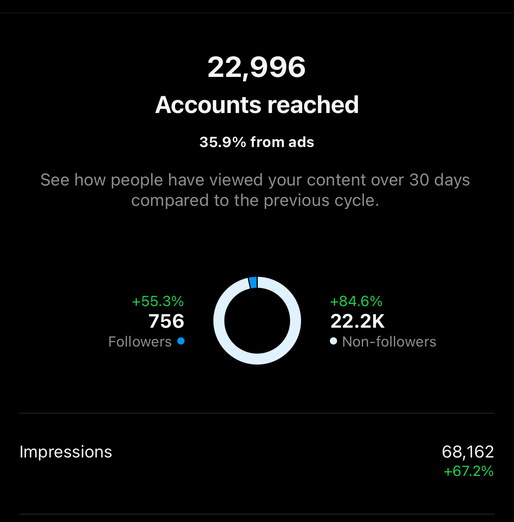Tap the +84.6% non-followers growth figure
514x522 pixels.
click(356, 302)
